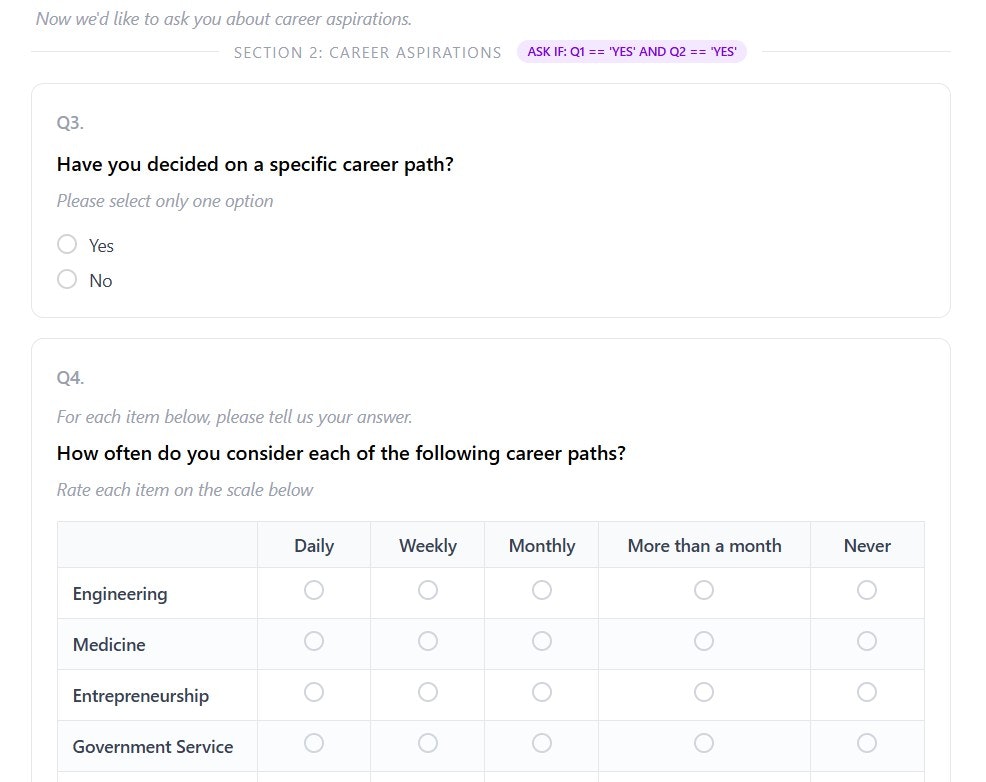Click the purple ASK IF condition badge
Viewport: 986px width, 782px height.
pyautogui.click(x=630, y=51)
